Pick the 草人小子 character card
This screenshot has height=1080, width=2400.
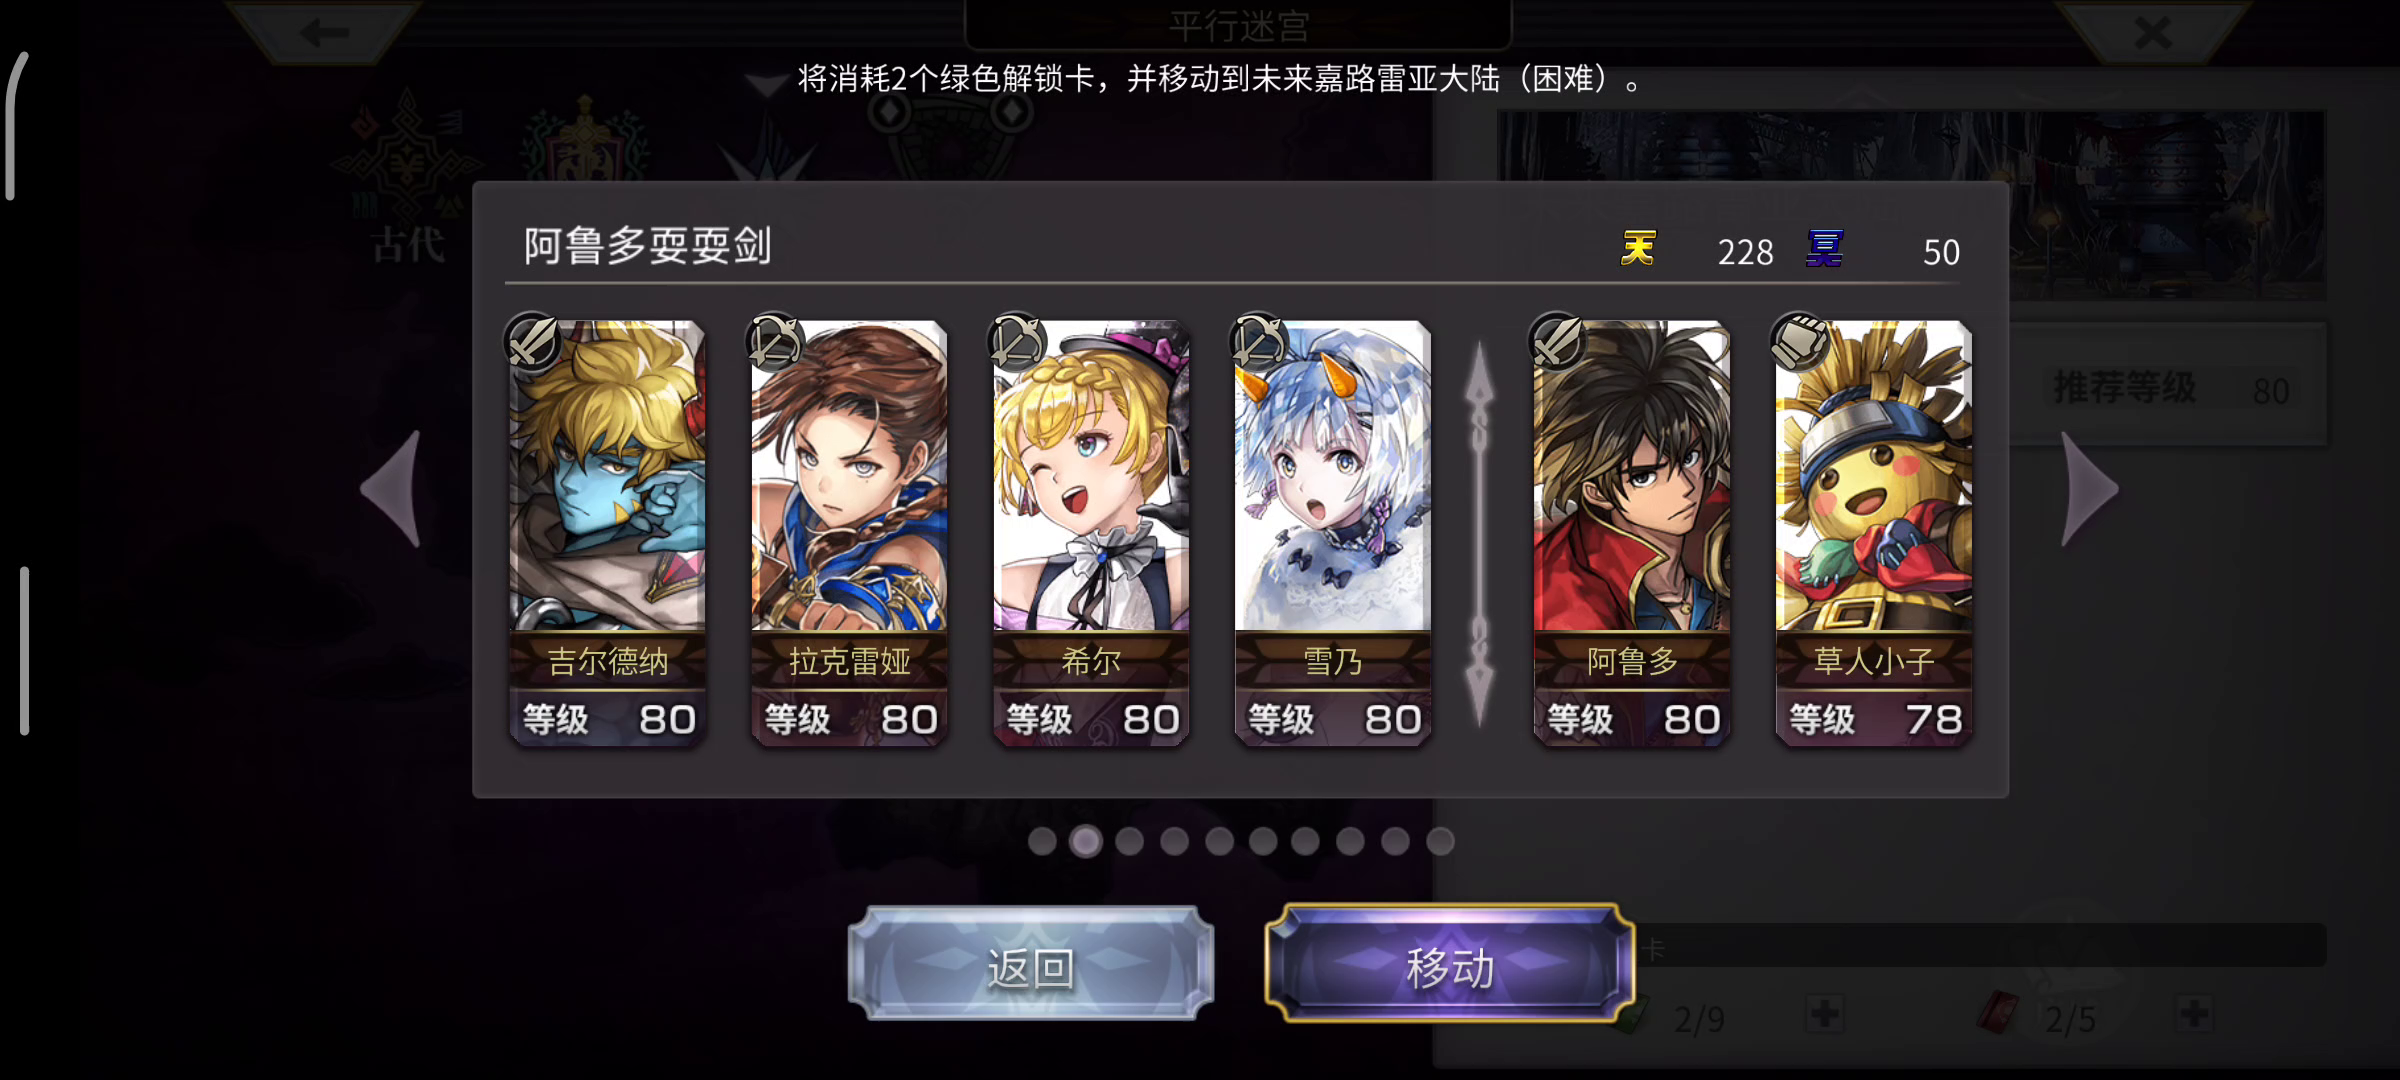[x=1874, y=532]
